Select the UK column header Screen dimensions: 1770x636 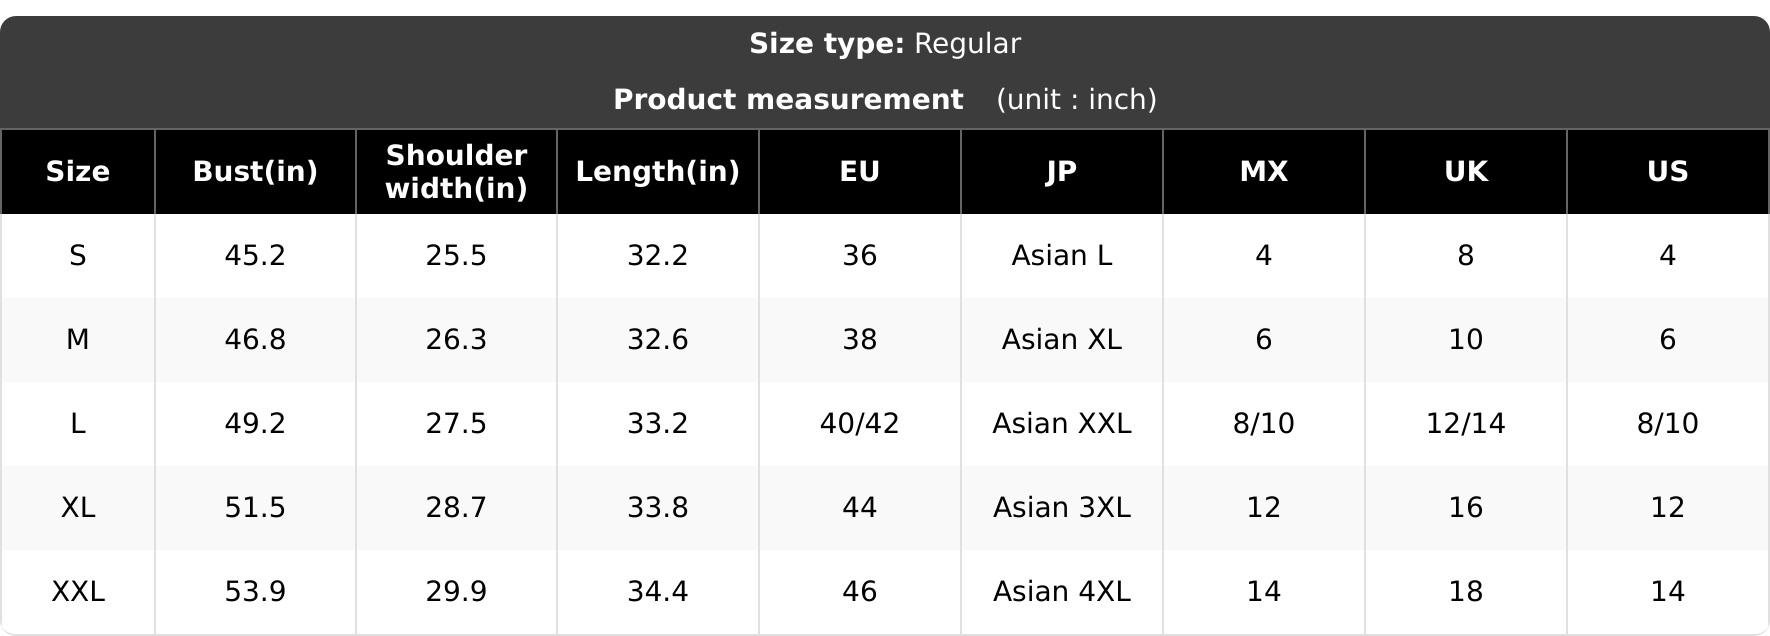[1466, 172]
